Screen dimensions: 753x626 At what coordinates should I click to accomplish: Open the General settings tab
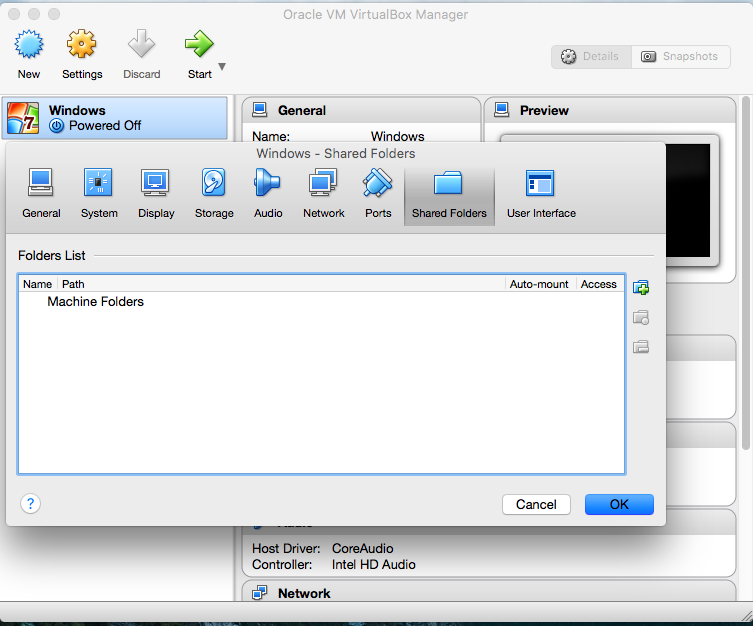click(x=41, y=193)
